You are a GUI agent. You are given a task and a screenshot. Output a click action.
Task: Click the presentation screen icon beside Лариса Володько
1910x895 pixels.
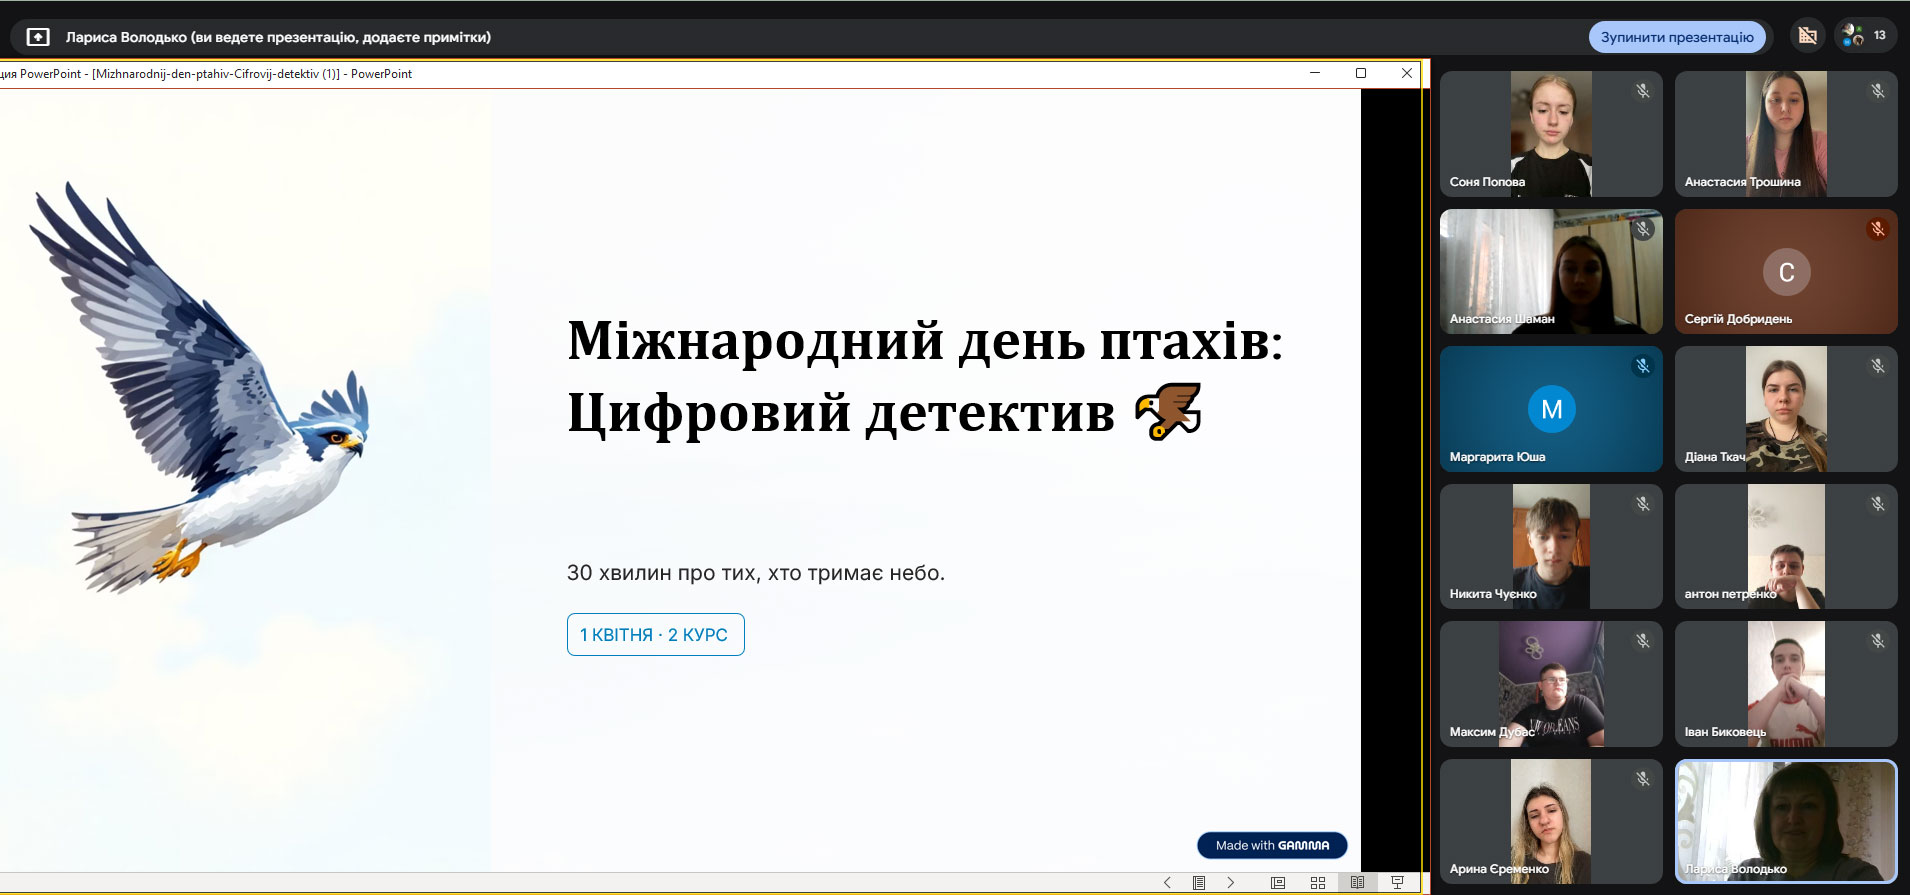tap(38, 37)
